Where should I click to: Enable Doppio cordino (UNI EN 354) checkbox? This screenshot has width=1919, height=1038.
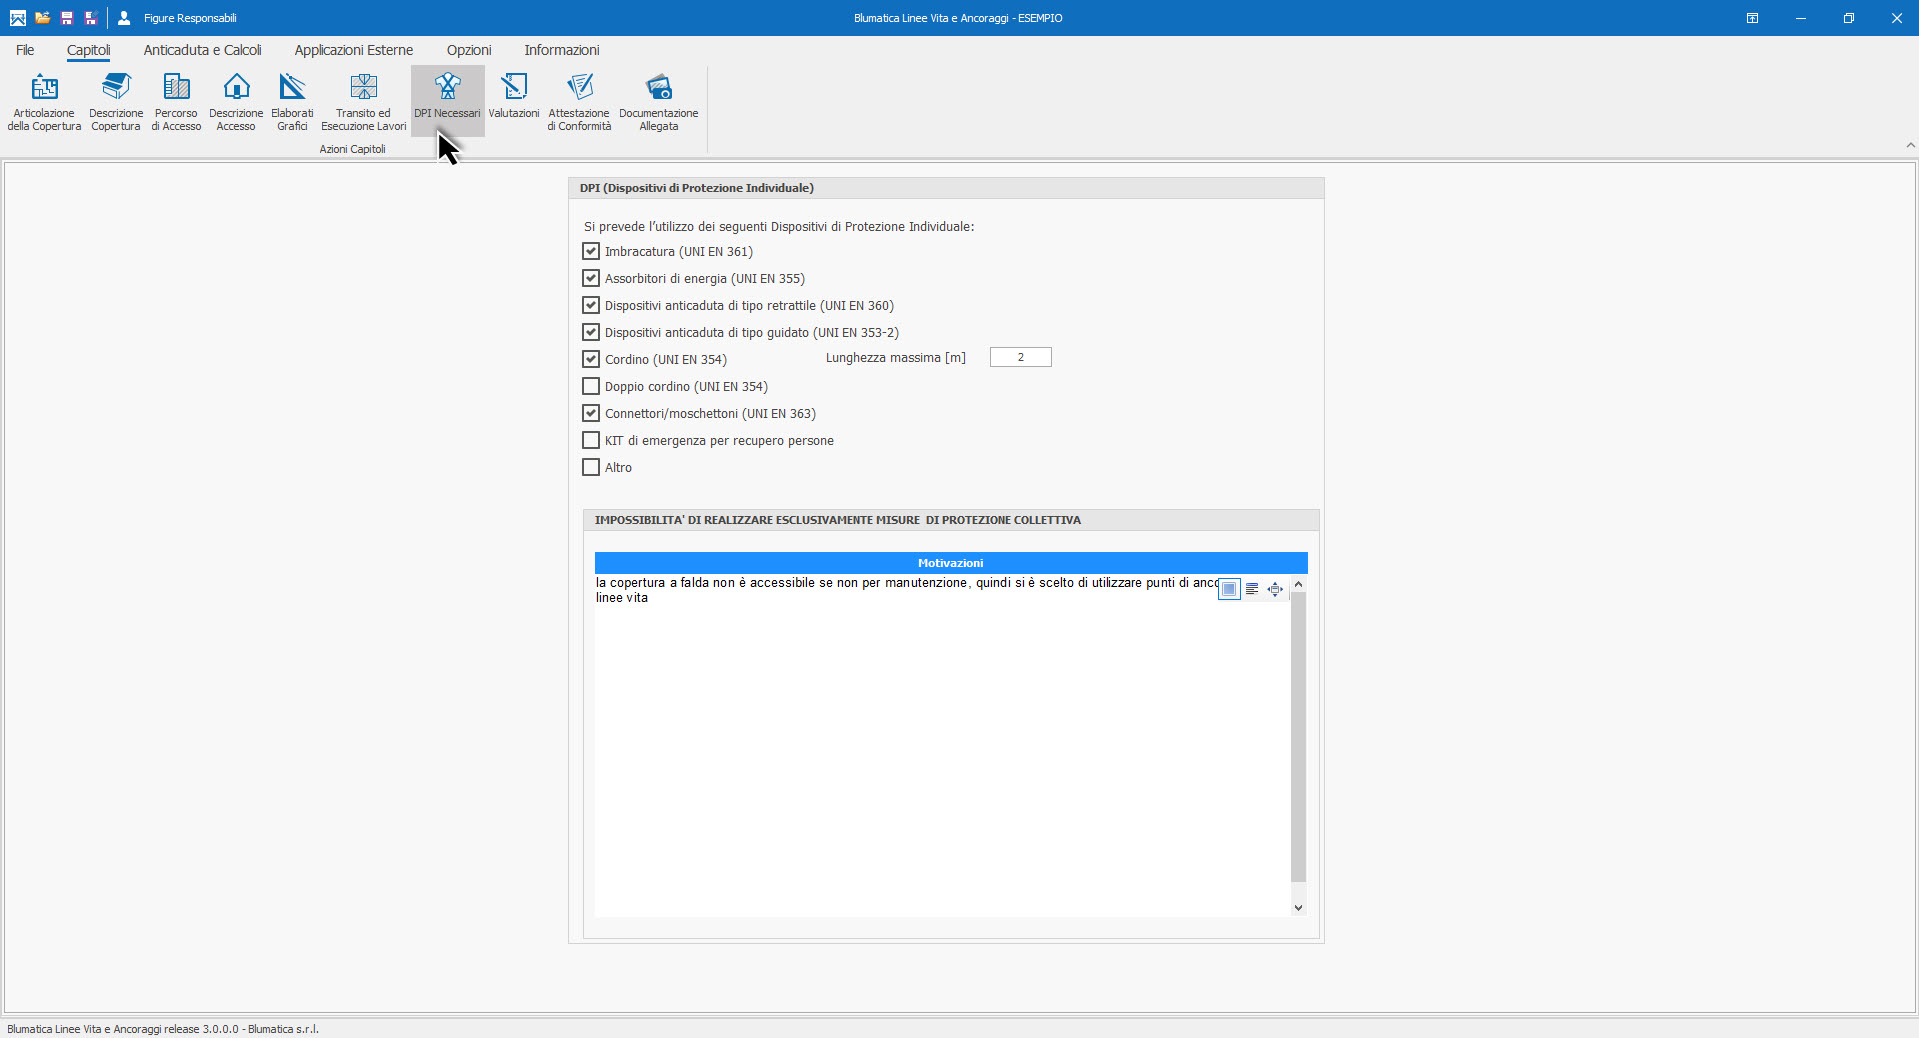pos(591,386)
